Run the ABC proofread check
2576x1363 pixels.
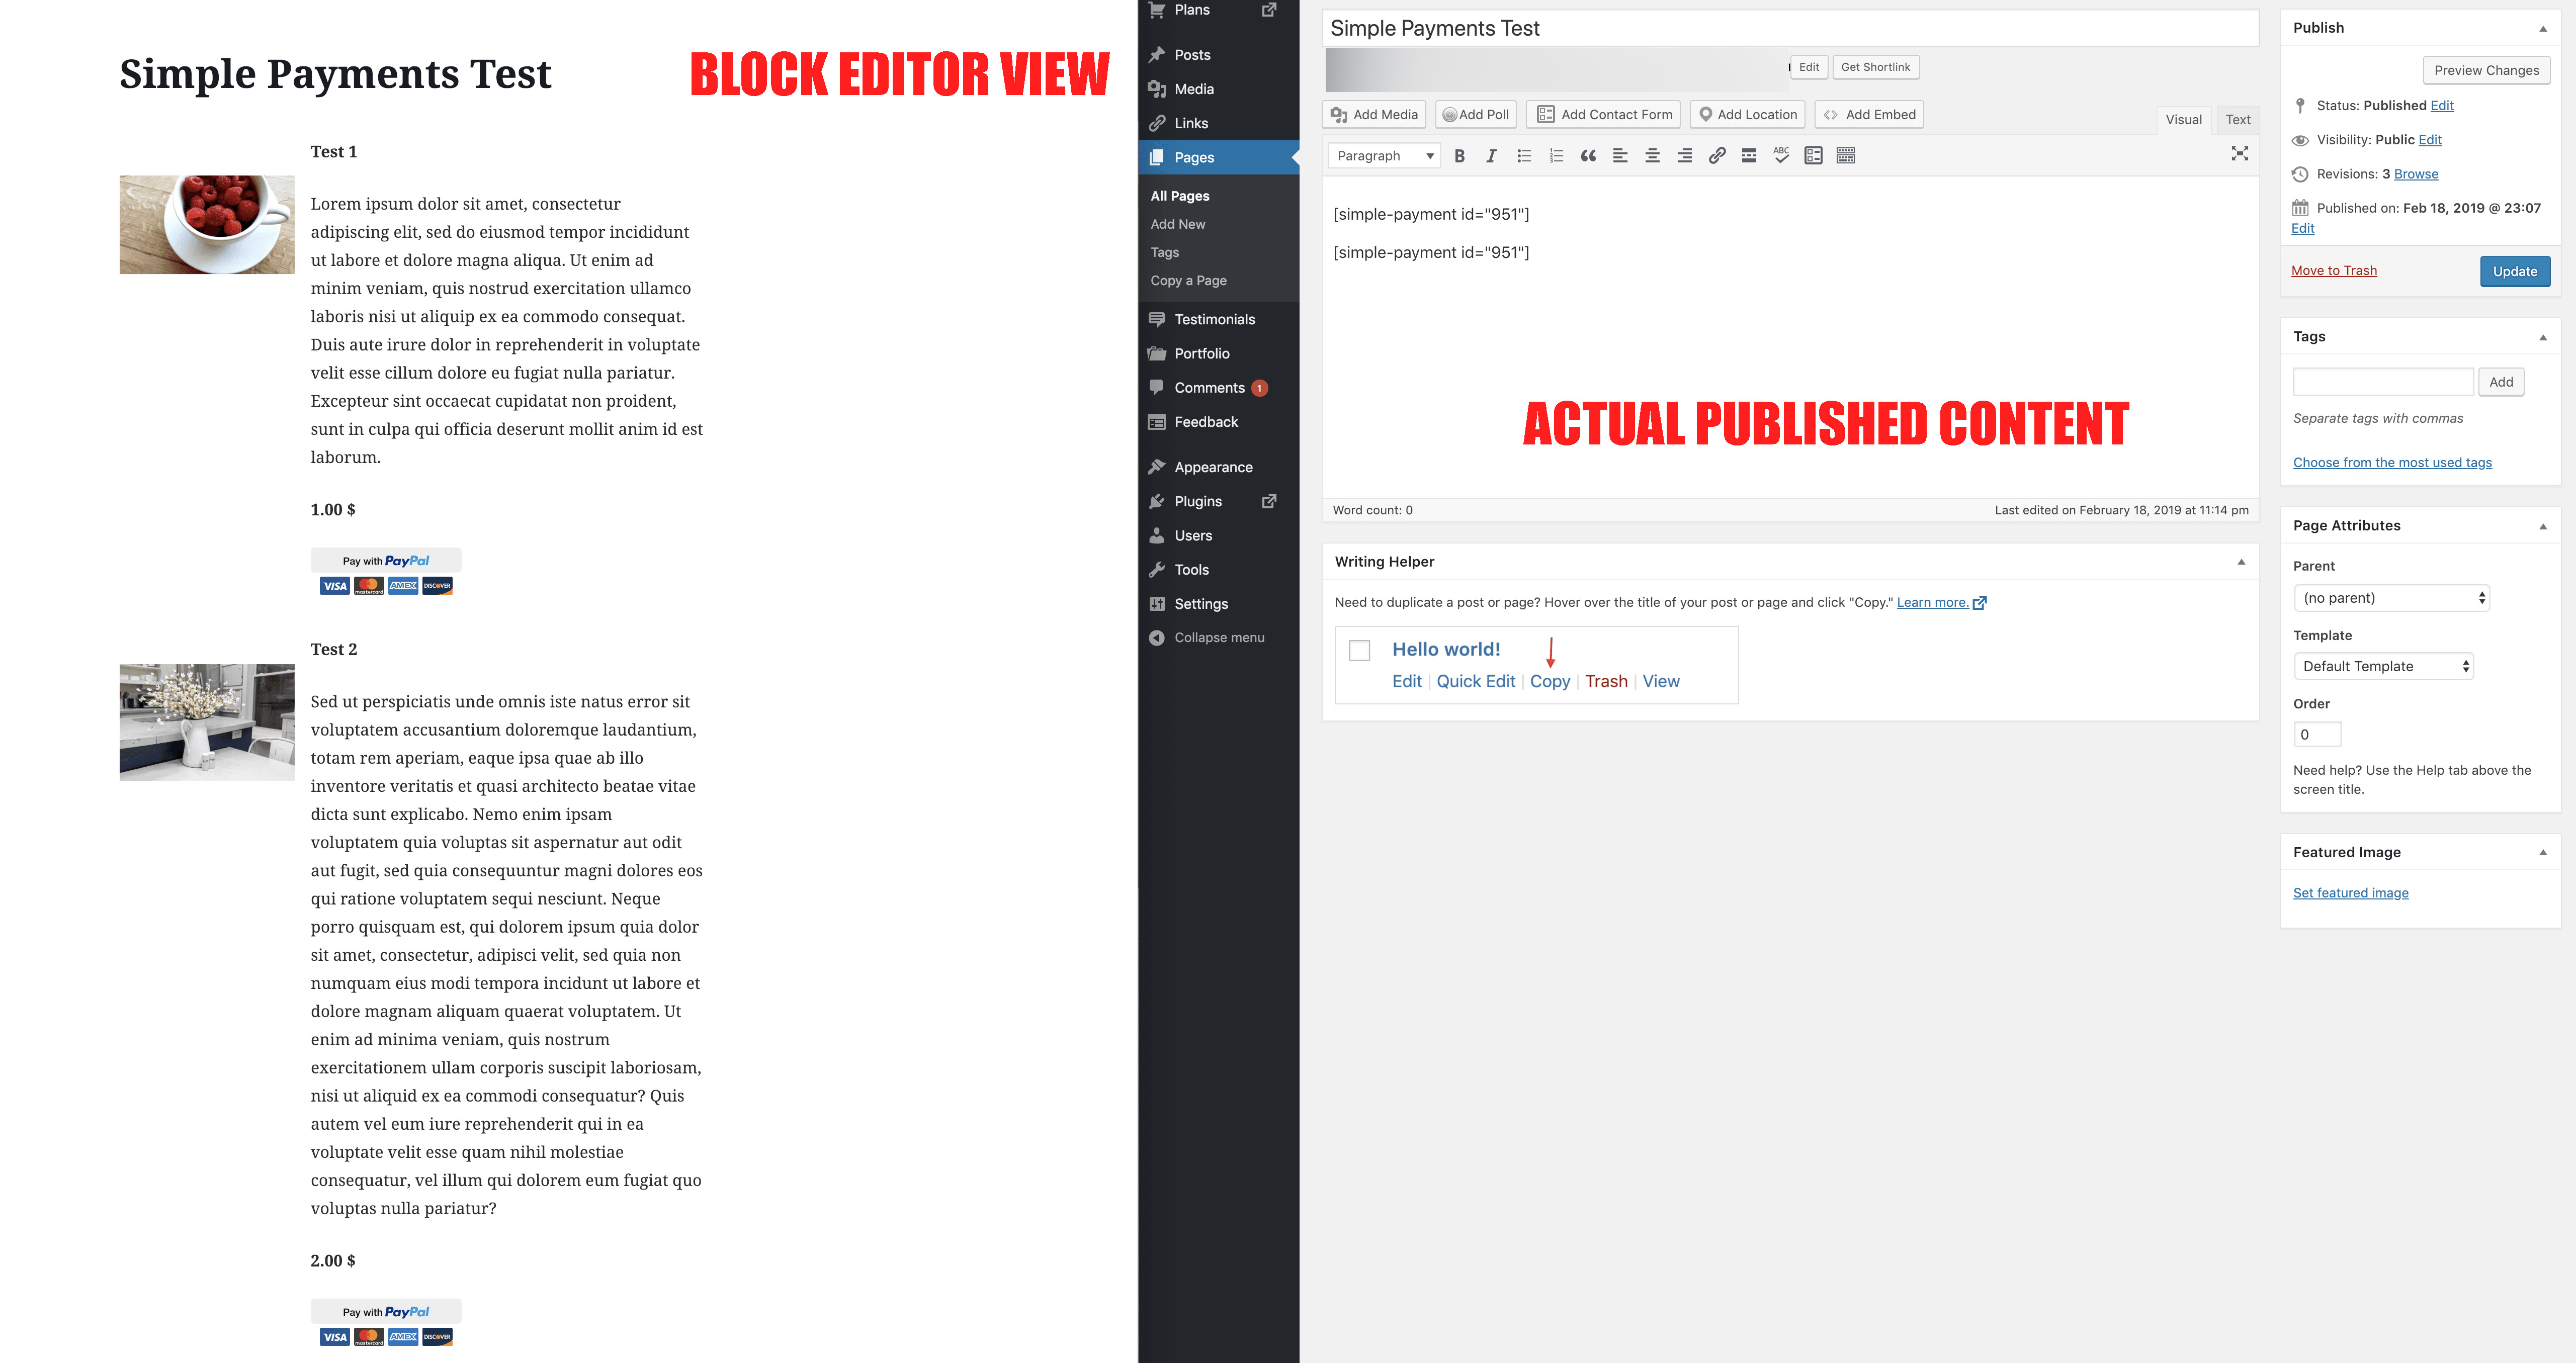click(x=1781, y=156)
